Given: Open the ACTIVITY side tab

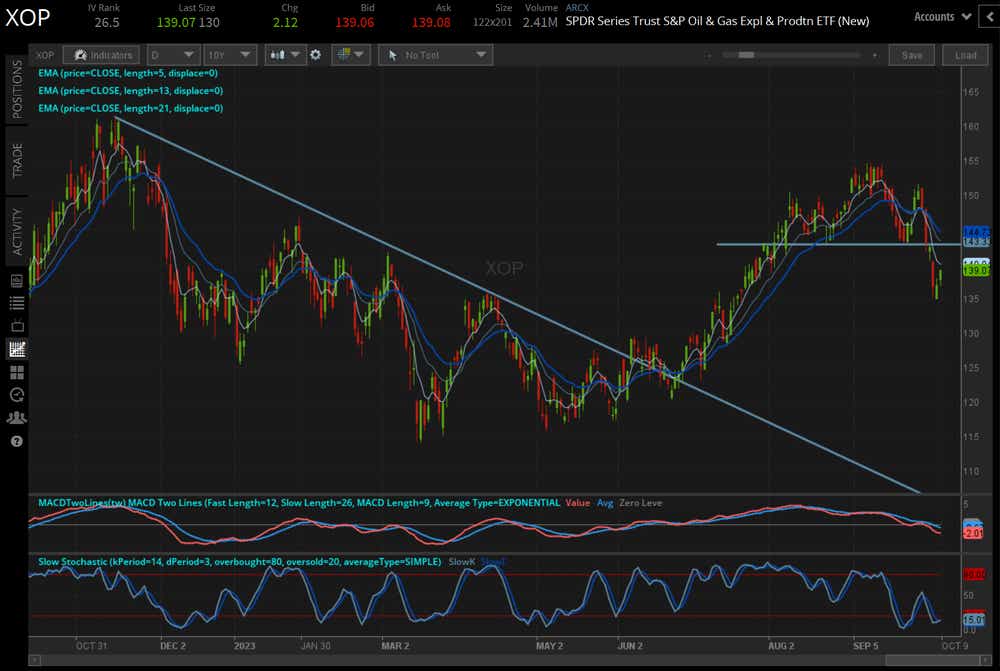Looking at the screenshot, I should (x=17, y=232).
